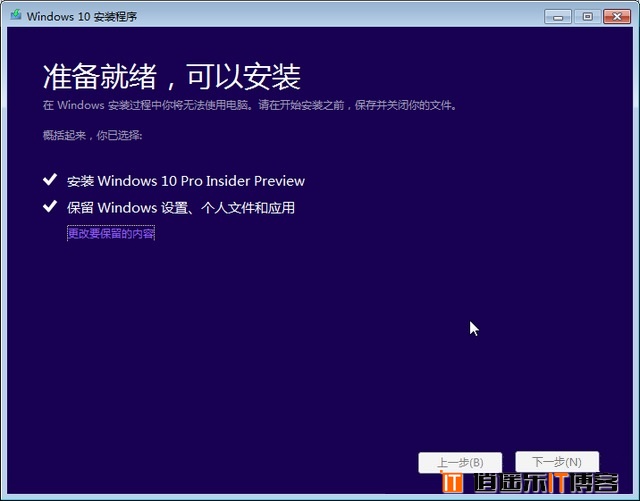Minimize the Windows 10 安装程序 window
The height and width of the screenshot is (501, 640).
pos(558,17)
